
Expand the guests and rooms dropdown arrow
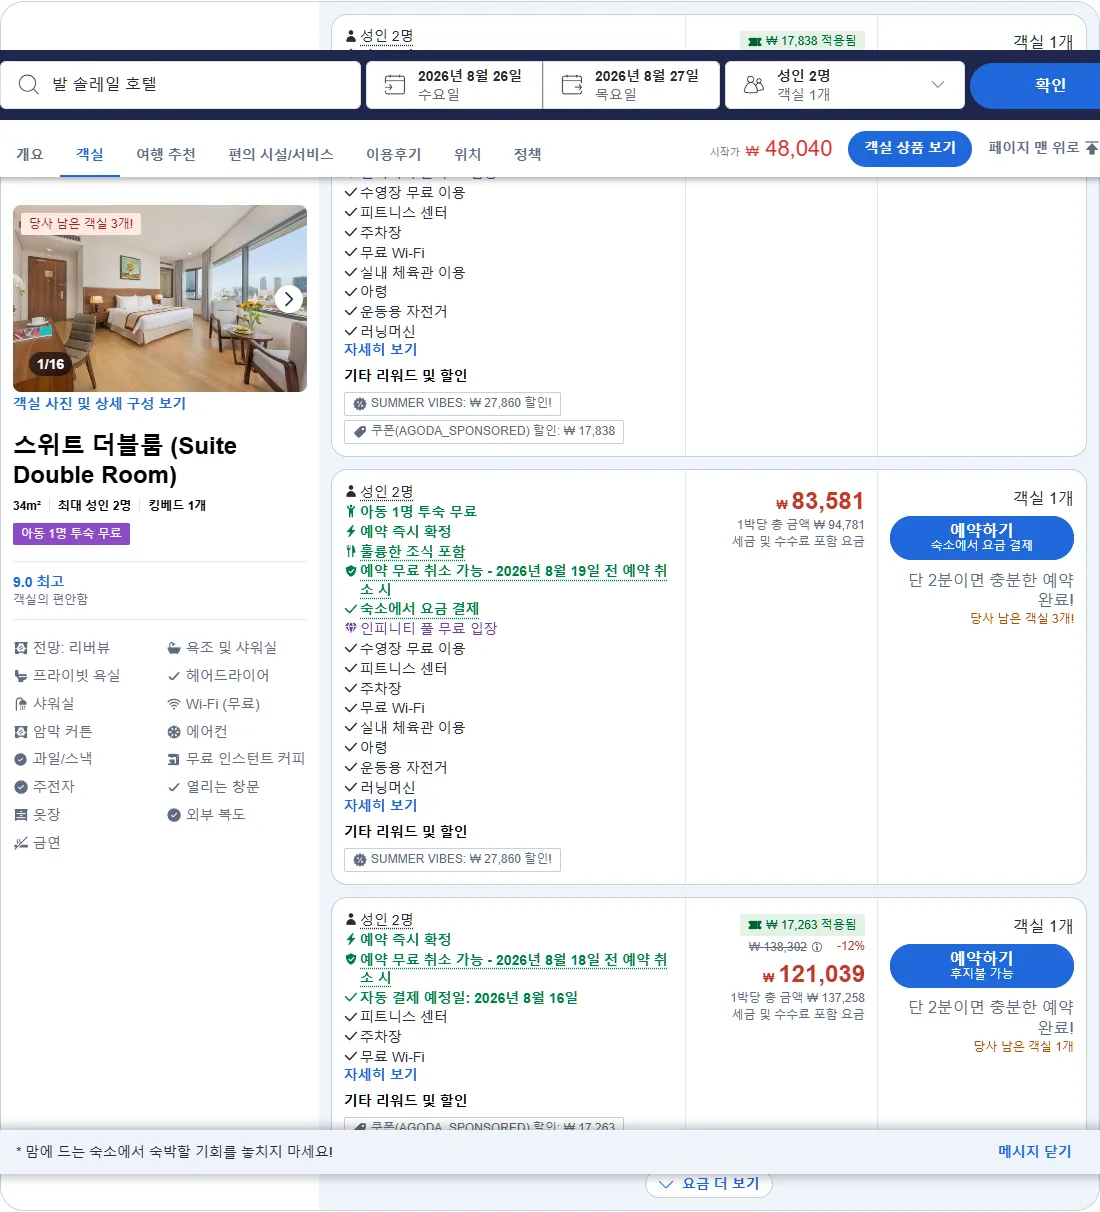[x=938, y=85]
